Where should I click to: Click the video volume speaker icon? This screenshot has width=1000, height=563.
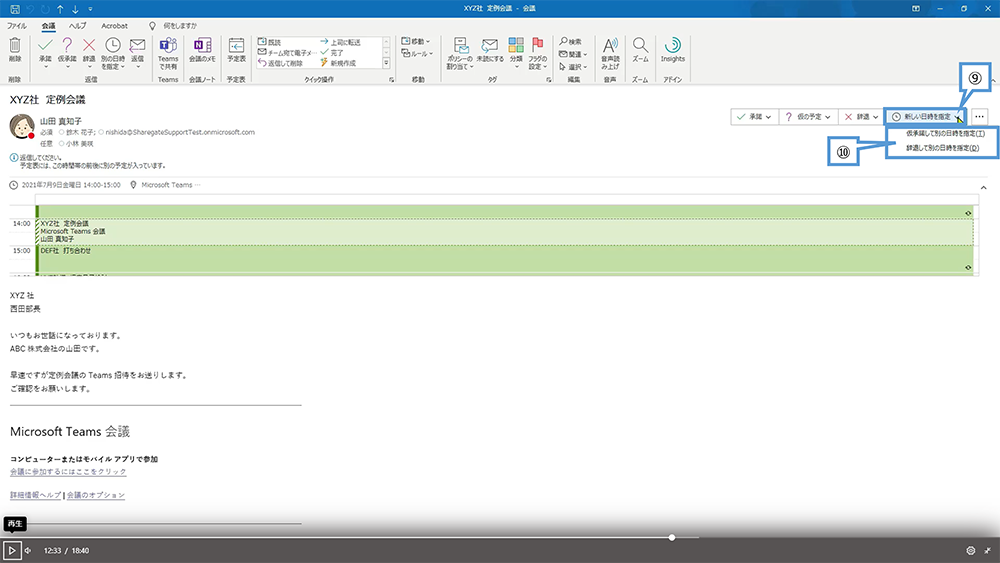coord(28,550)
